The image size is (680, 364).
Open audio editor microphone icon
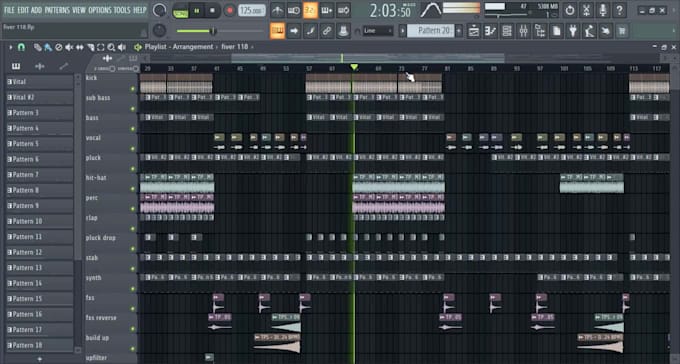coord(603,10)
